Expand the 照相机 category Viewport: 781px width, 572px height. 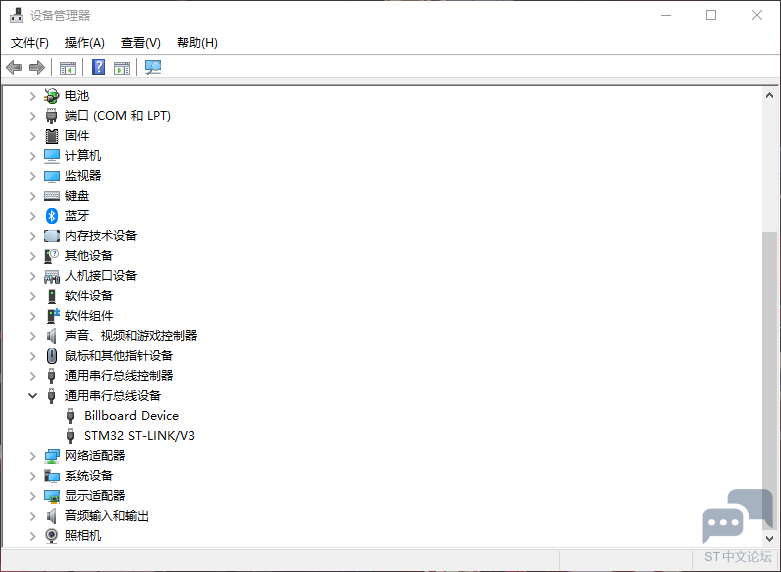(32, 536)
